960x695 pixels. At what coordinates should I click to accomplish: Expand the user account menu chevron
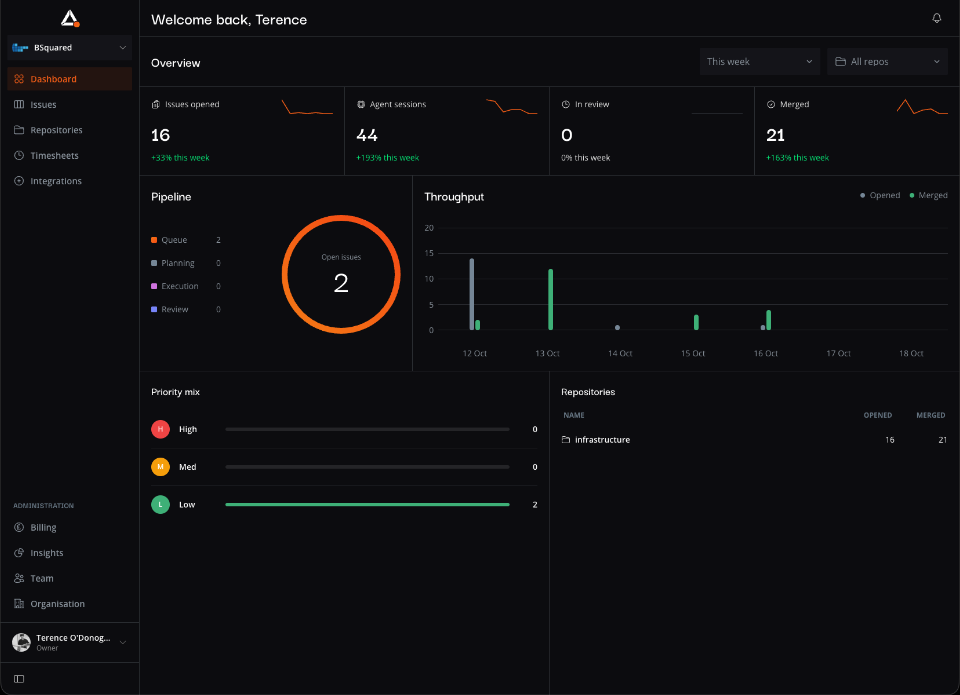123,642
